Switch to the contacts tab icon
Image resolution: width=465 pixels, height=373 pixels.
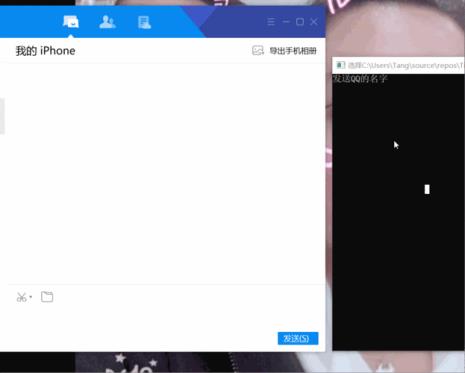(107, 22)
